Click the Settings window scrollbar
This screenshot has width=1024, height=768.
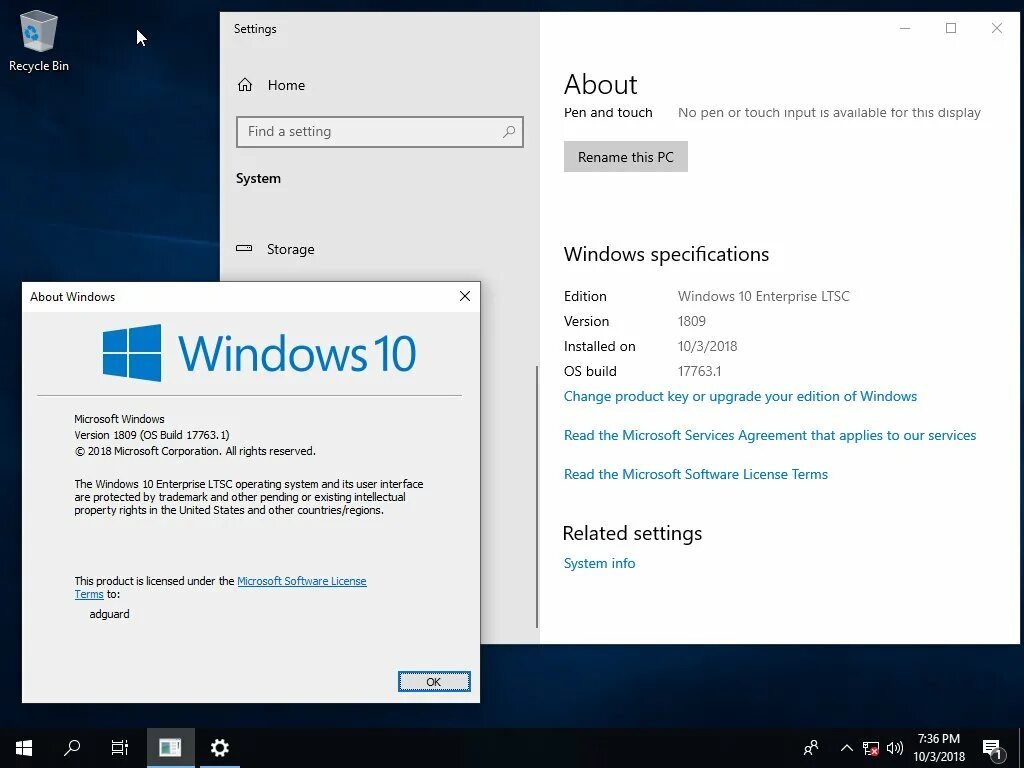click(537, 496)
